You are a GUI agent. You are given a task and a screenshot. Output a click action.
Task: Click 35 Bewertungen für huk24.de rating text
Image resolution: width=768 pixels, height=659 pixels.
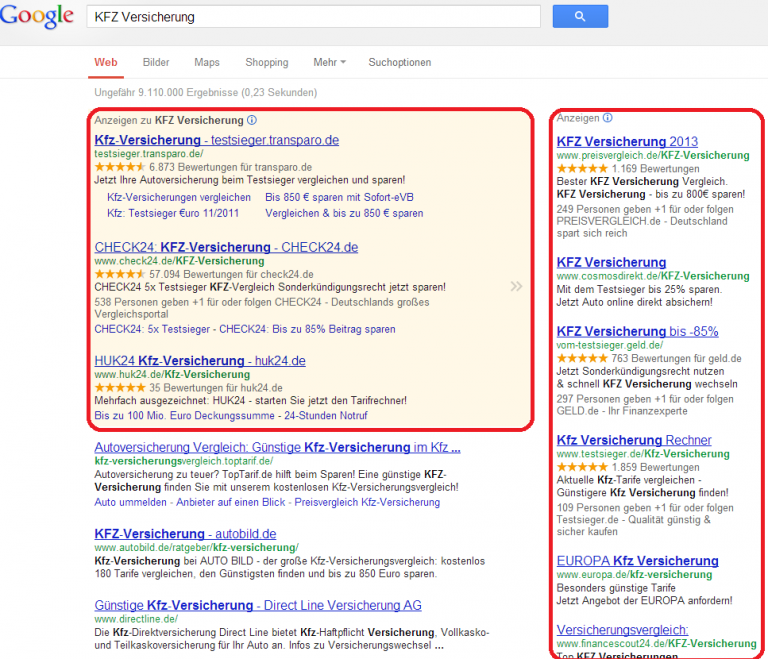pos(216,388)
